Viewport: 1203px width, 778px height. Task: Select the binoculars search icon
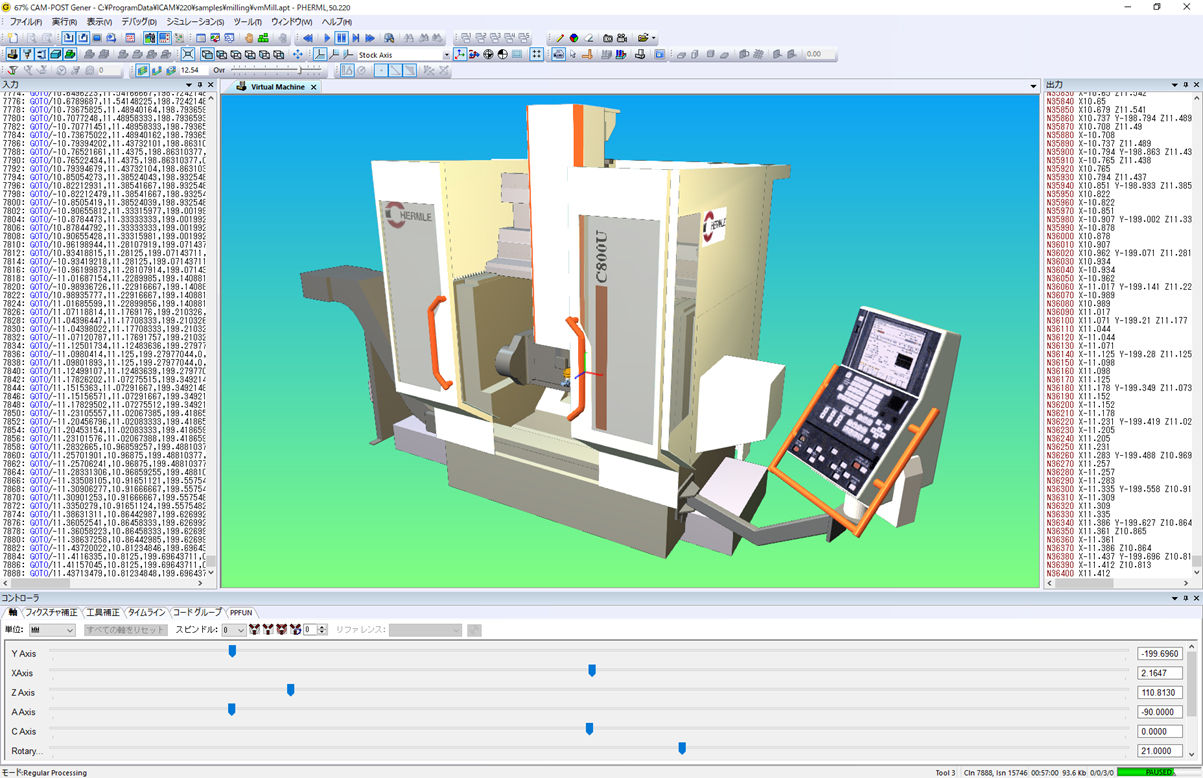[x=408, y=39]
